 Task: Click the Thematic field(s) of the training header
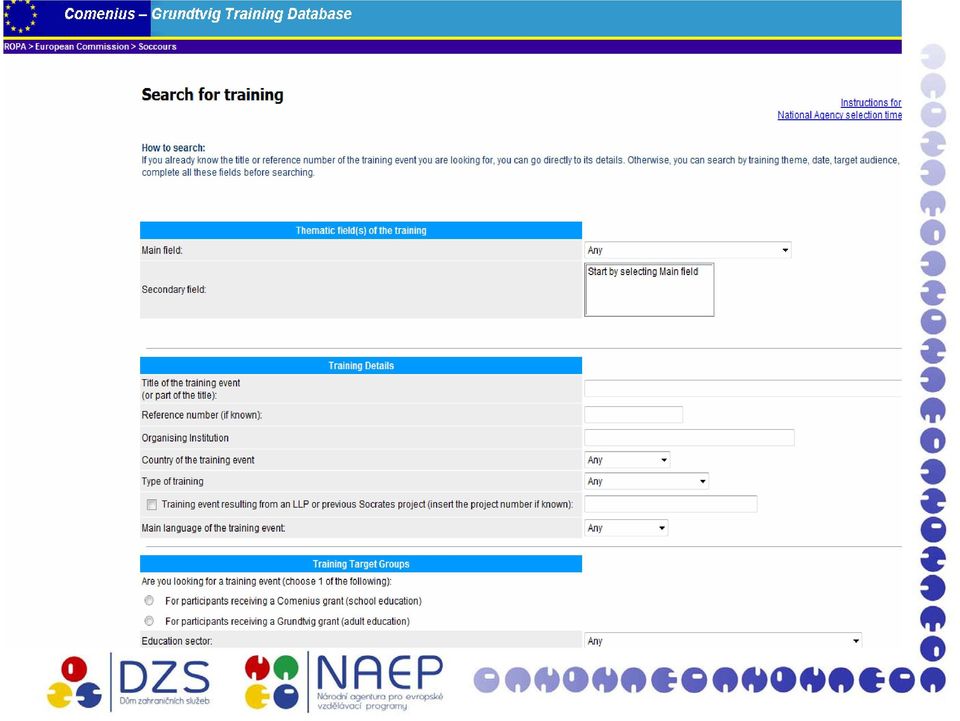[361, 230]
